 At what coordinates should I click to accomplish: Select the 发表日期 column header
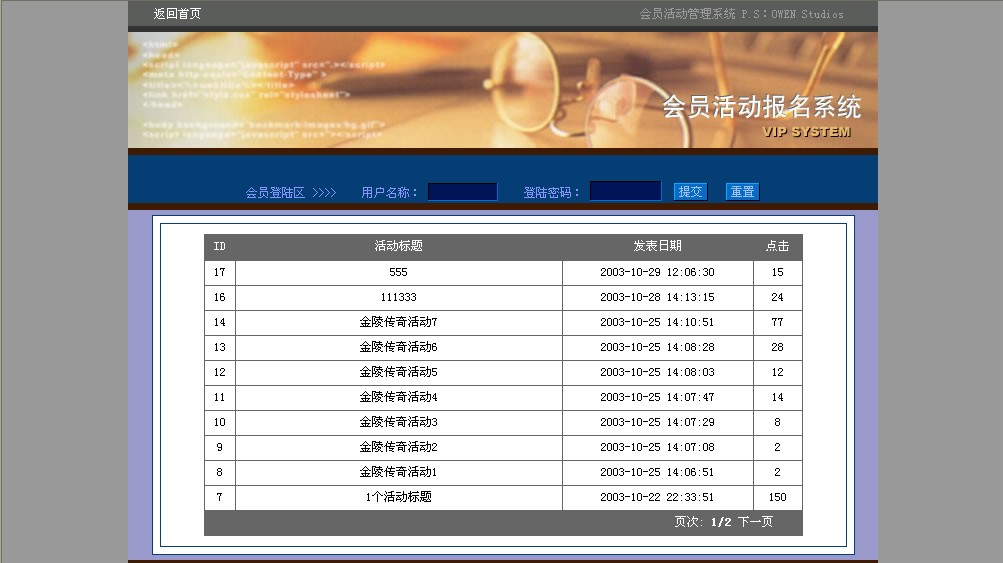658,246
